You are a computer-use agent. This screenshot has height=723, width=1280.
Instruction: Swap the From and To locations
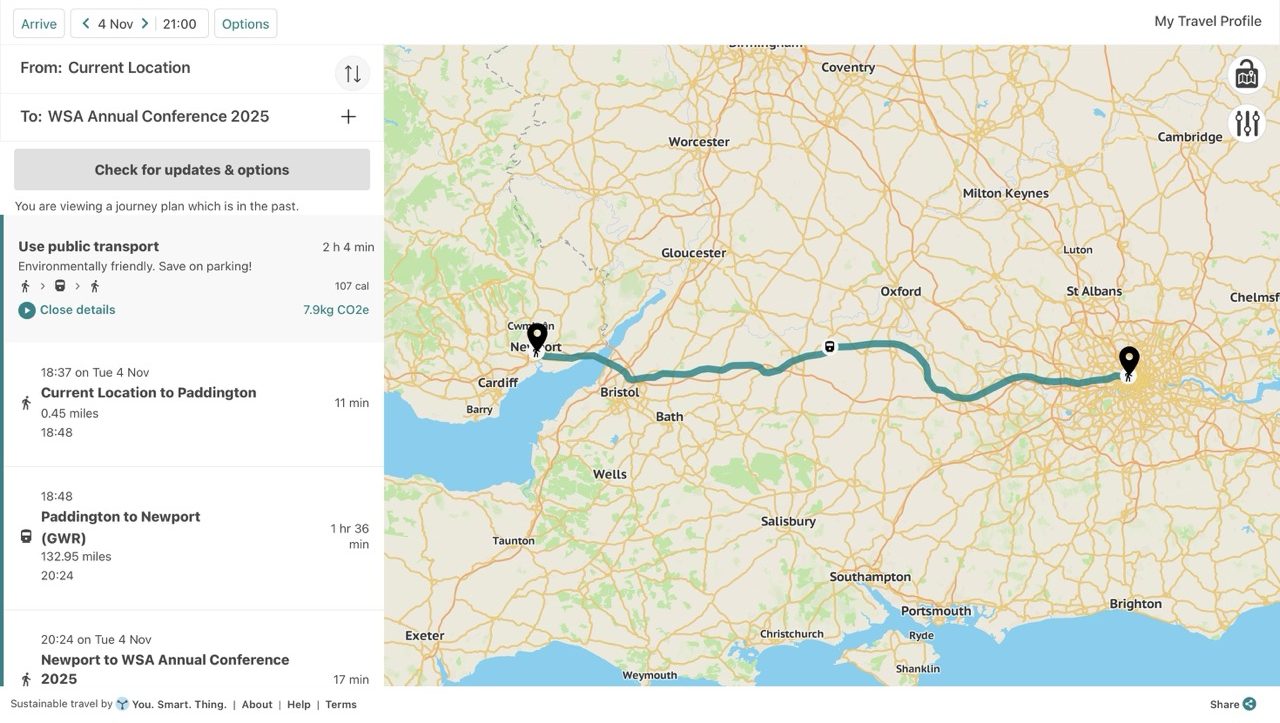(352, 73)
